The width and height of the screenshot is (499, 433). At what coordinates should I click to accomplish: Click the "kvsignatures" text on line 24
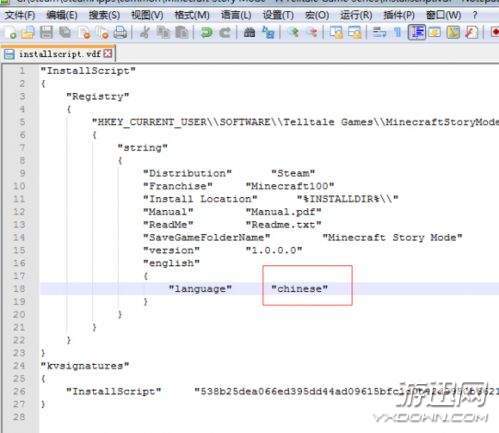[x=85, y=366]
